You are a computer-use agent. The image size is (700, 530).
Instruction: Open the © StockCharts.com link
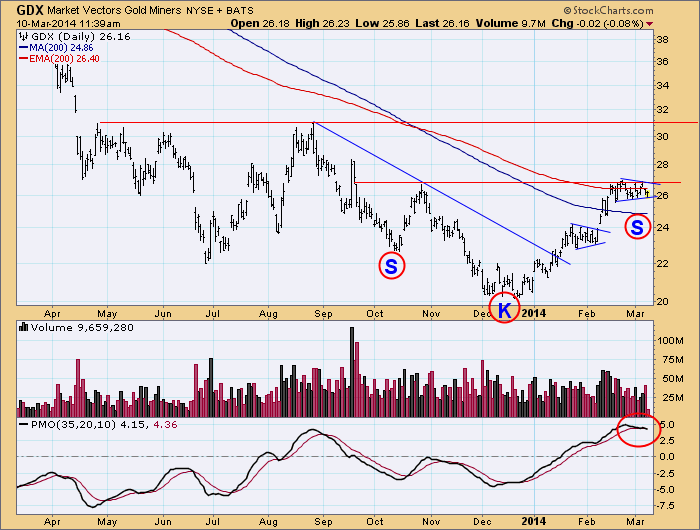tap(608, 10)
